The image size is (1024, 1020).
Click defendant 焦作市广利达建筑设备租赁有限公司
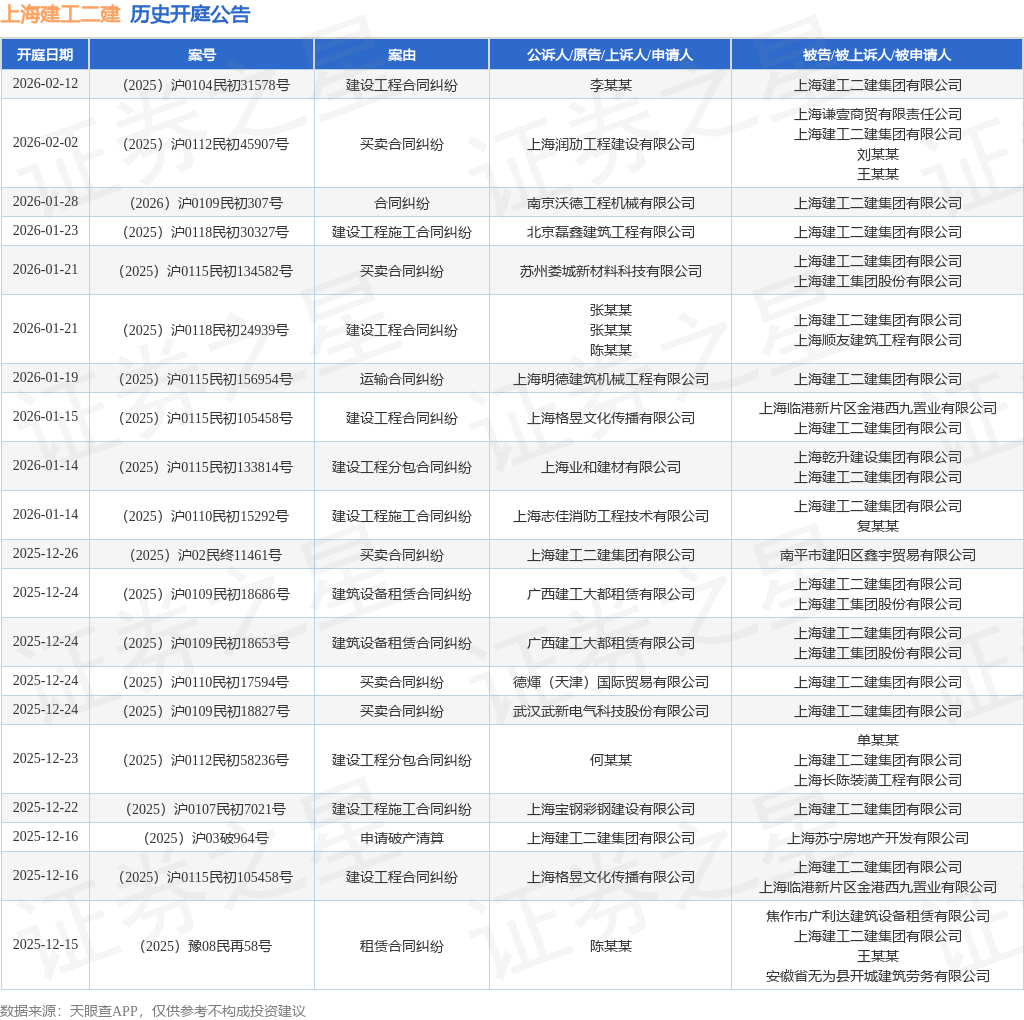coord(878,916)
